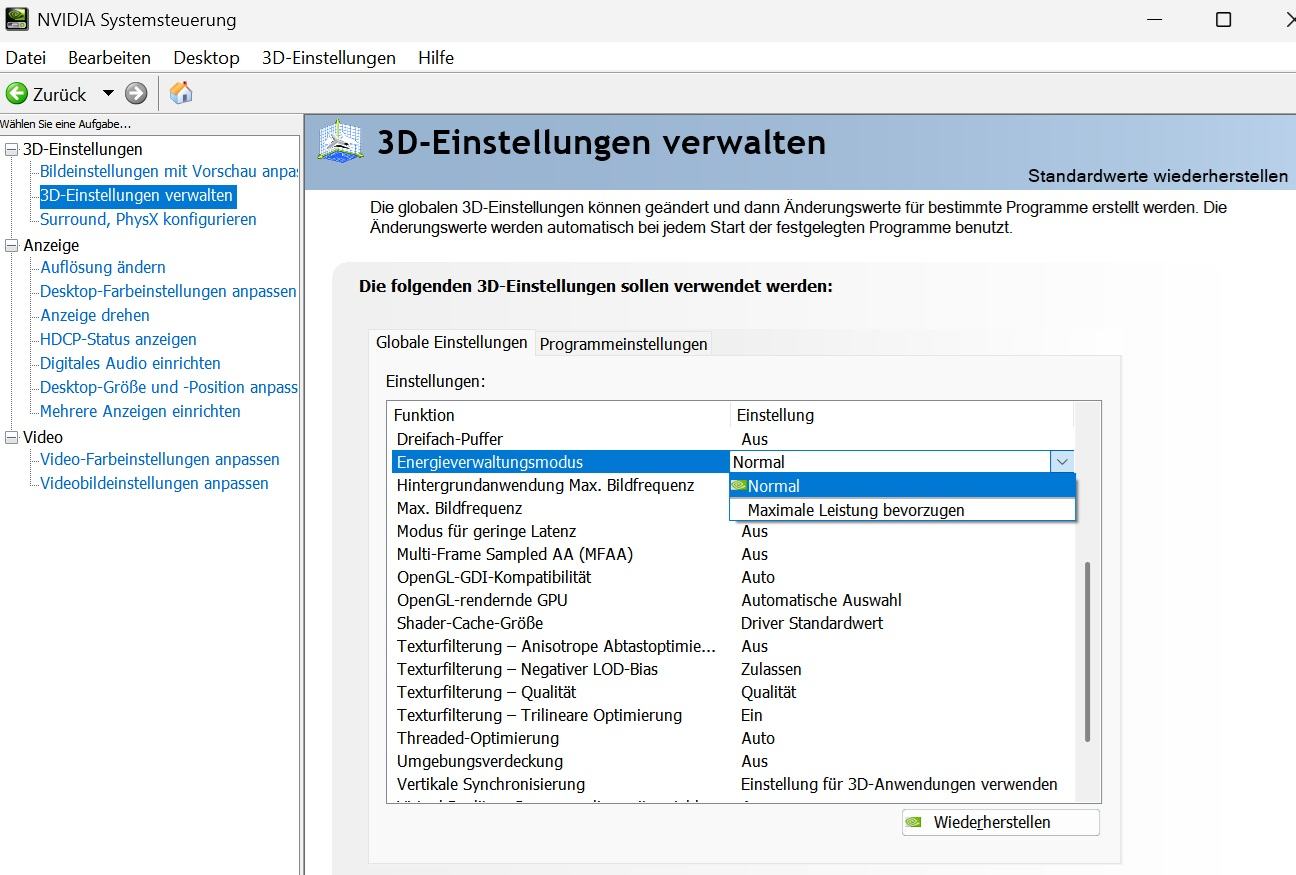Open the 3D-Einstellungen menu

coord(329,58)
